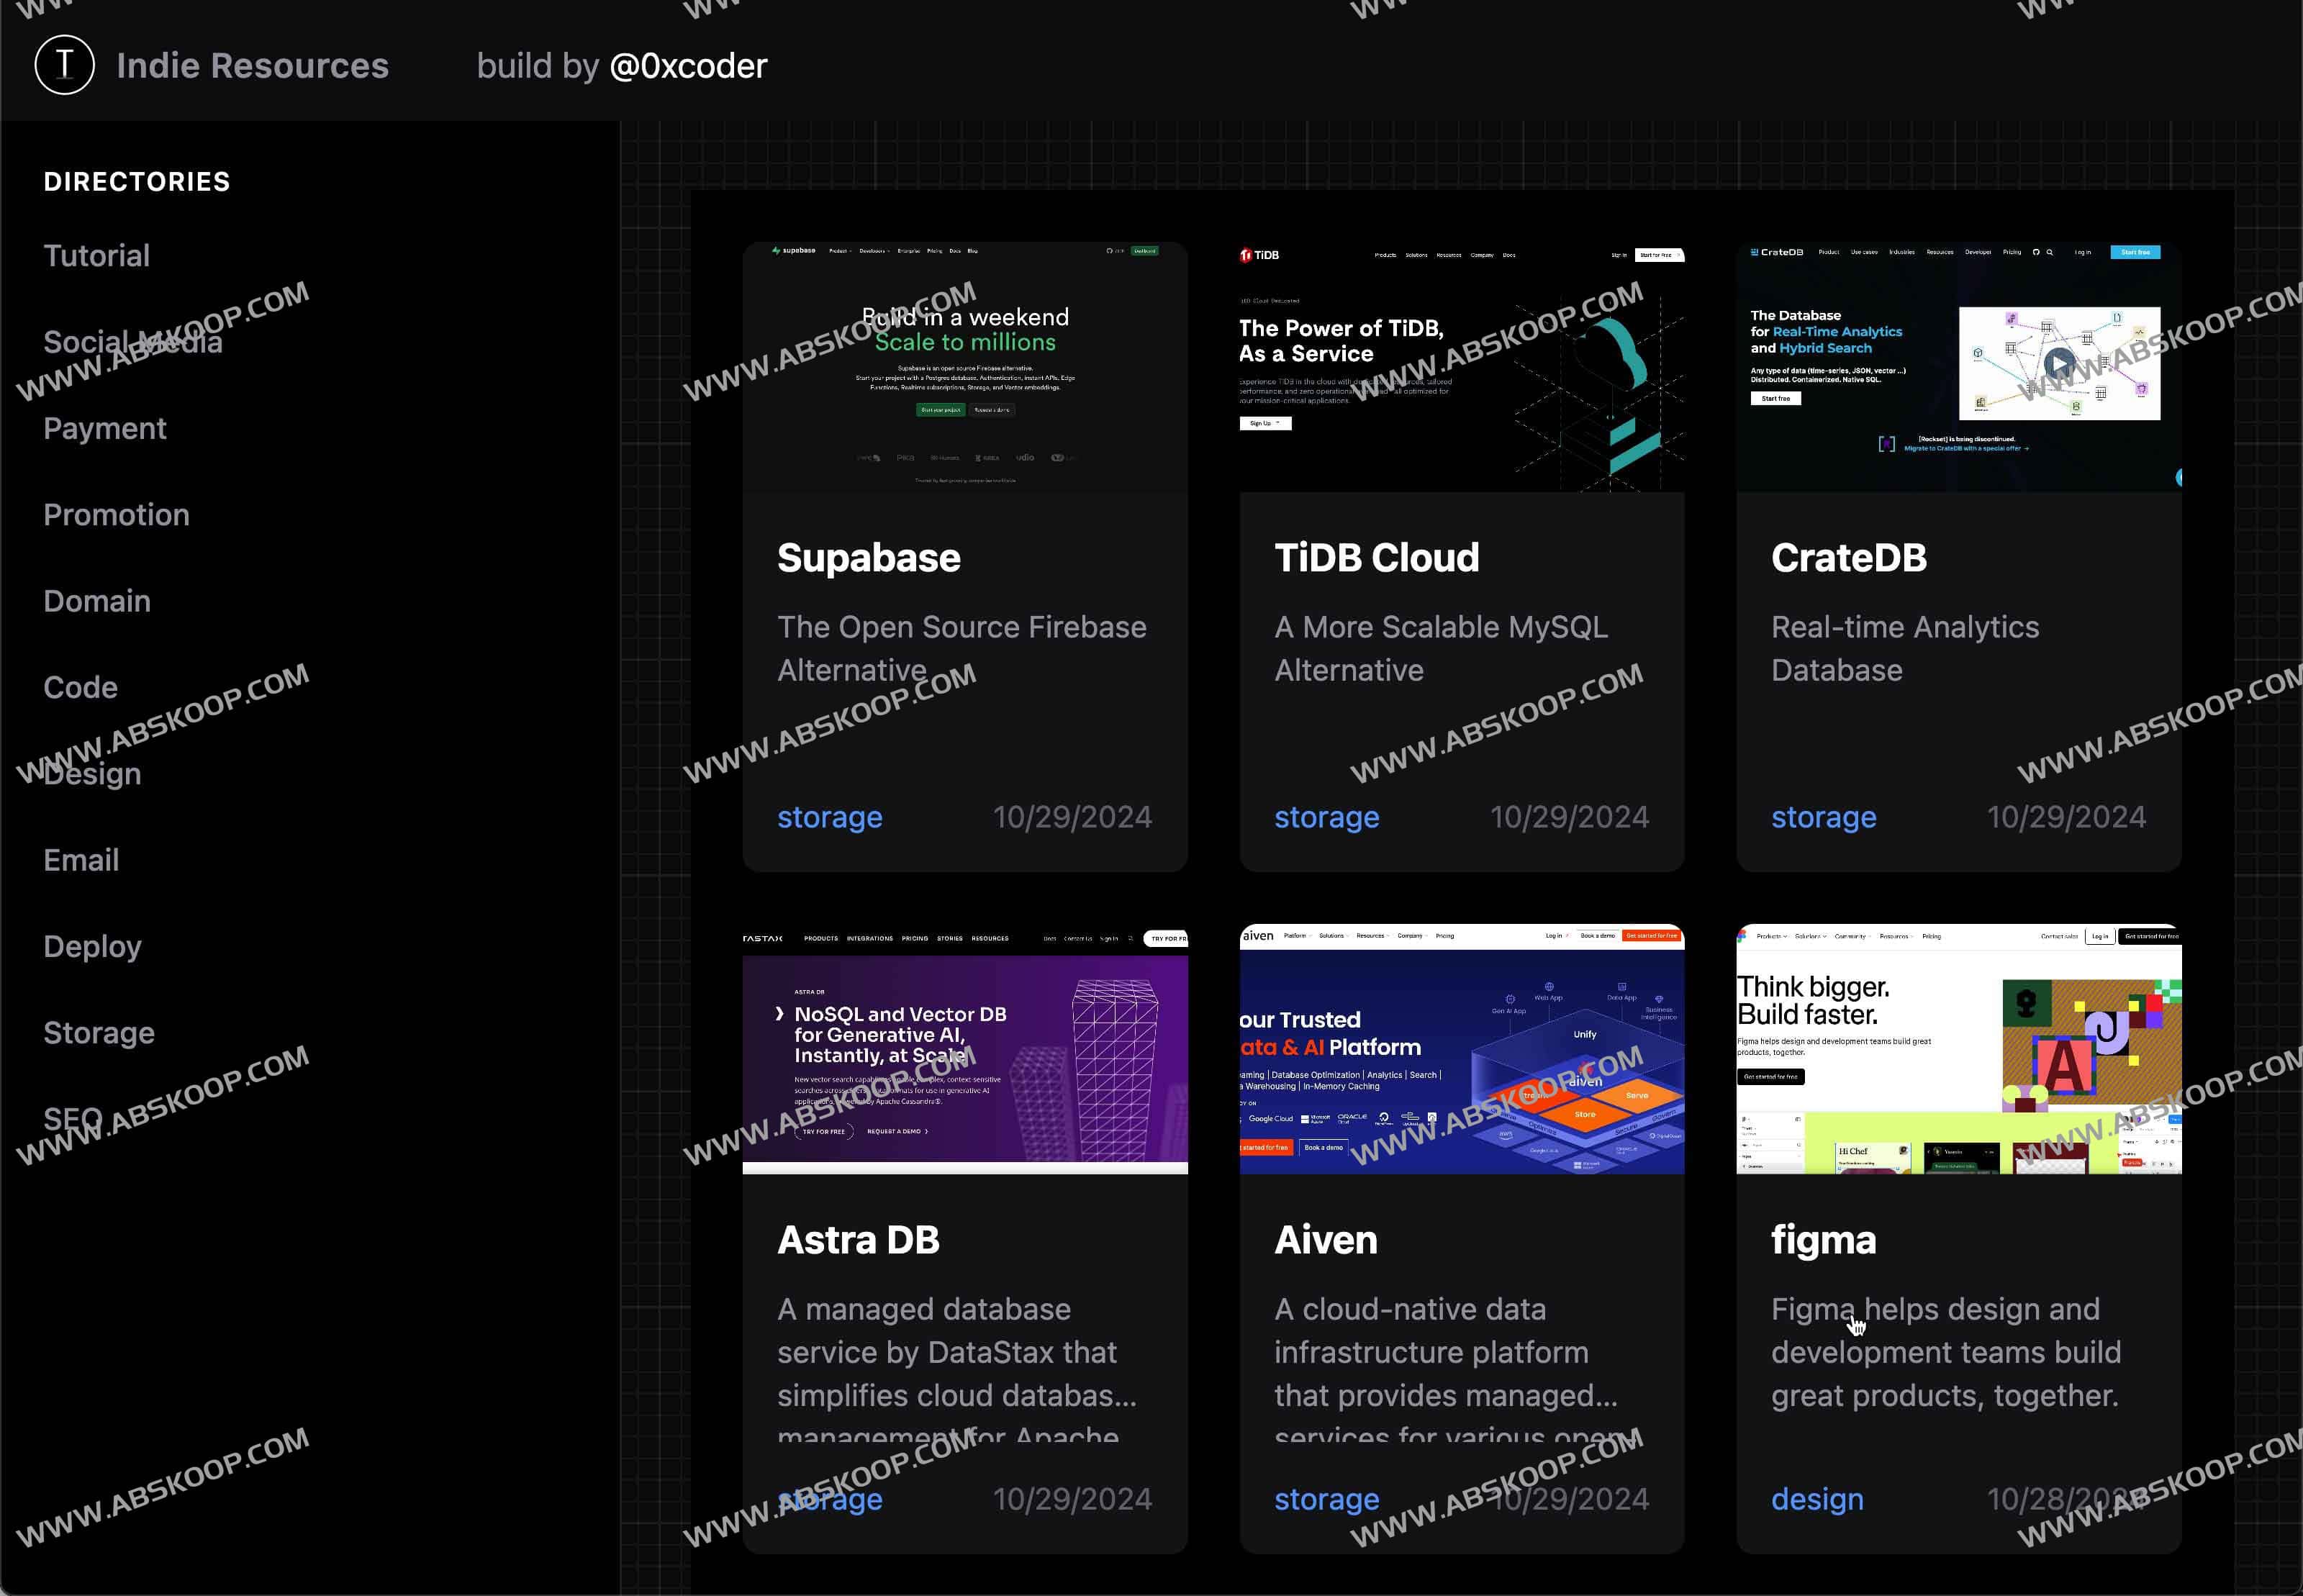Click the design tag on figma card
2303x1596 pixels.
pyautogui.click(x=1816, y=1499)
